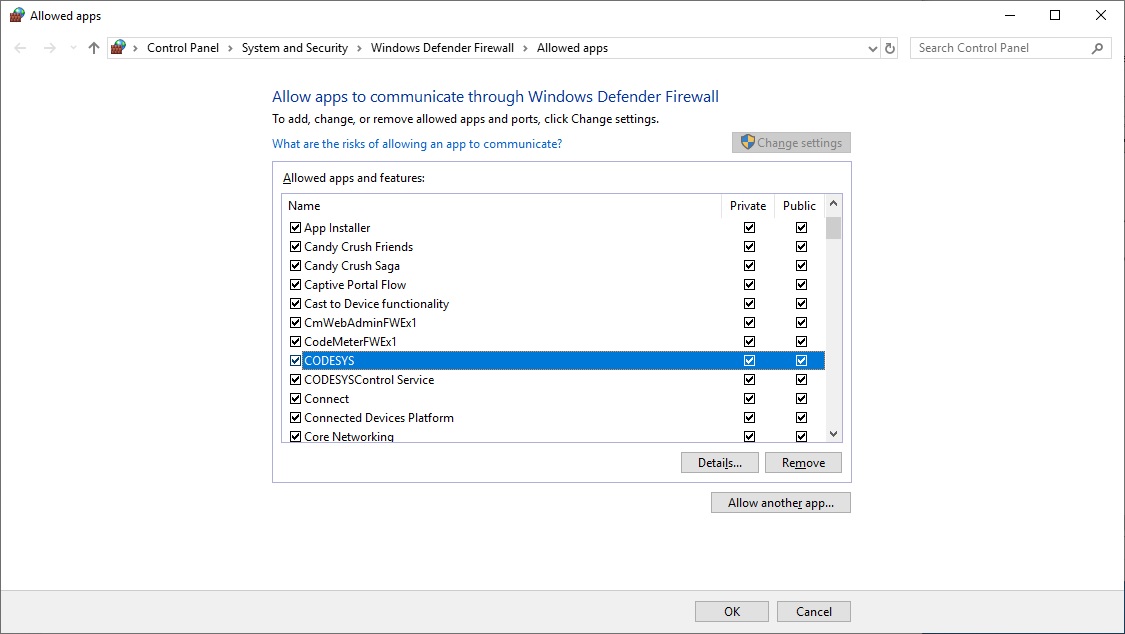1125x634 pixels.
Task: Open the recent locations dropdown arrow
Action: (72, 48)
